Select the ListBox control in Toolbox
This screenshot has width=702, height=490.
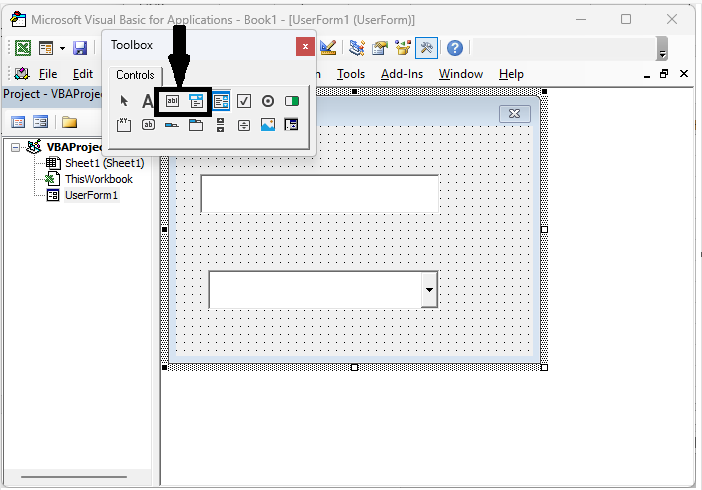click(x=221, y=101)
